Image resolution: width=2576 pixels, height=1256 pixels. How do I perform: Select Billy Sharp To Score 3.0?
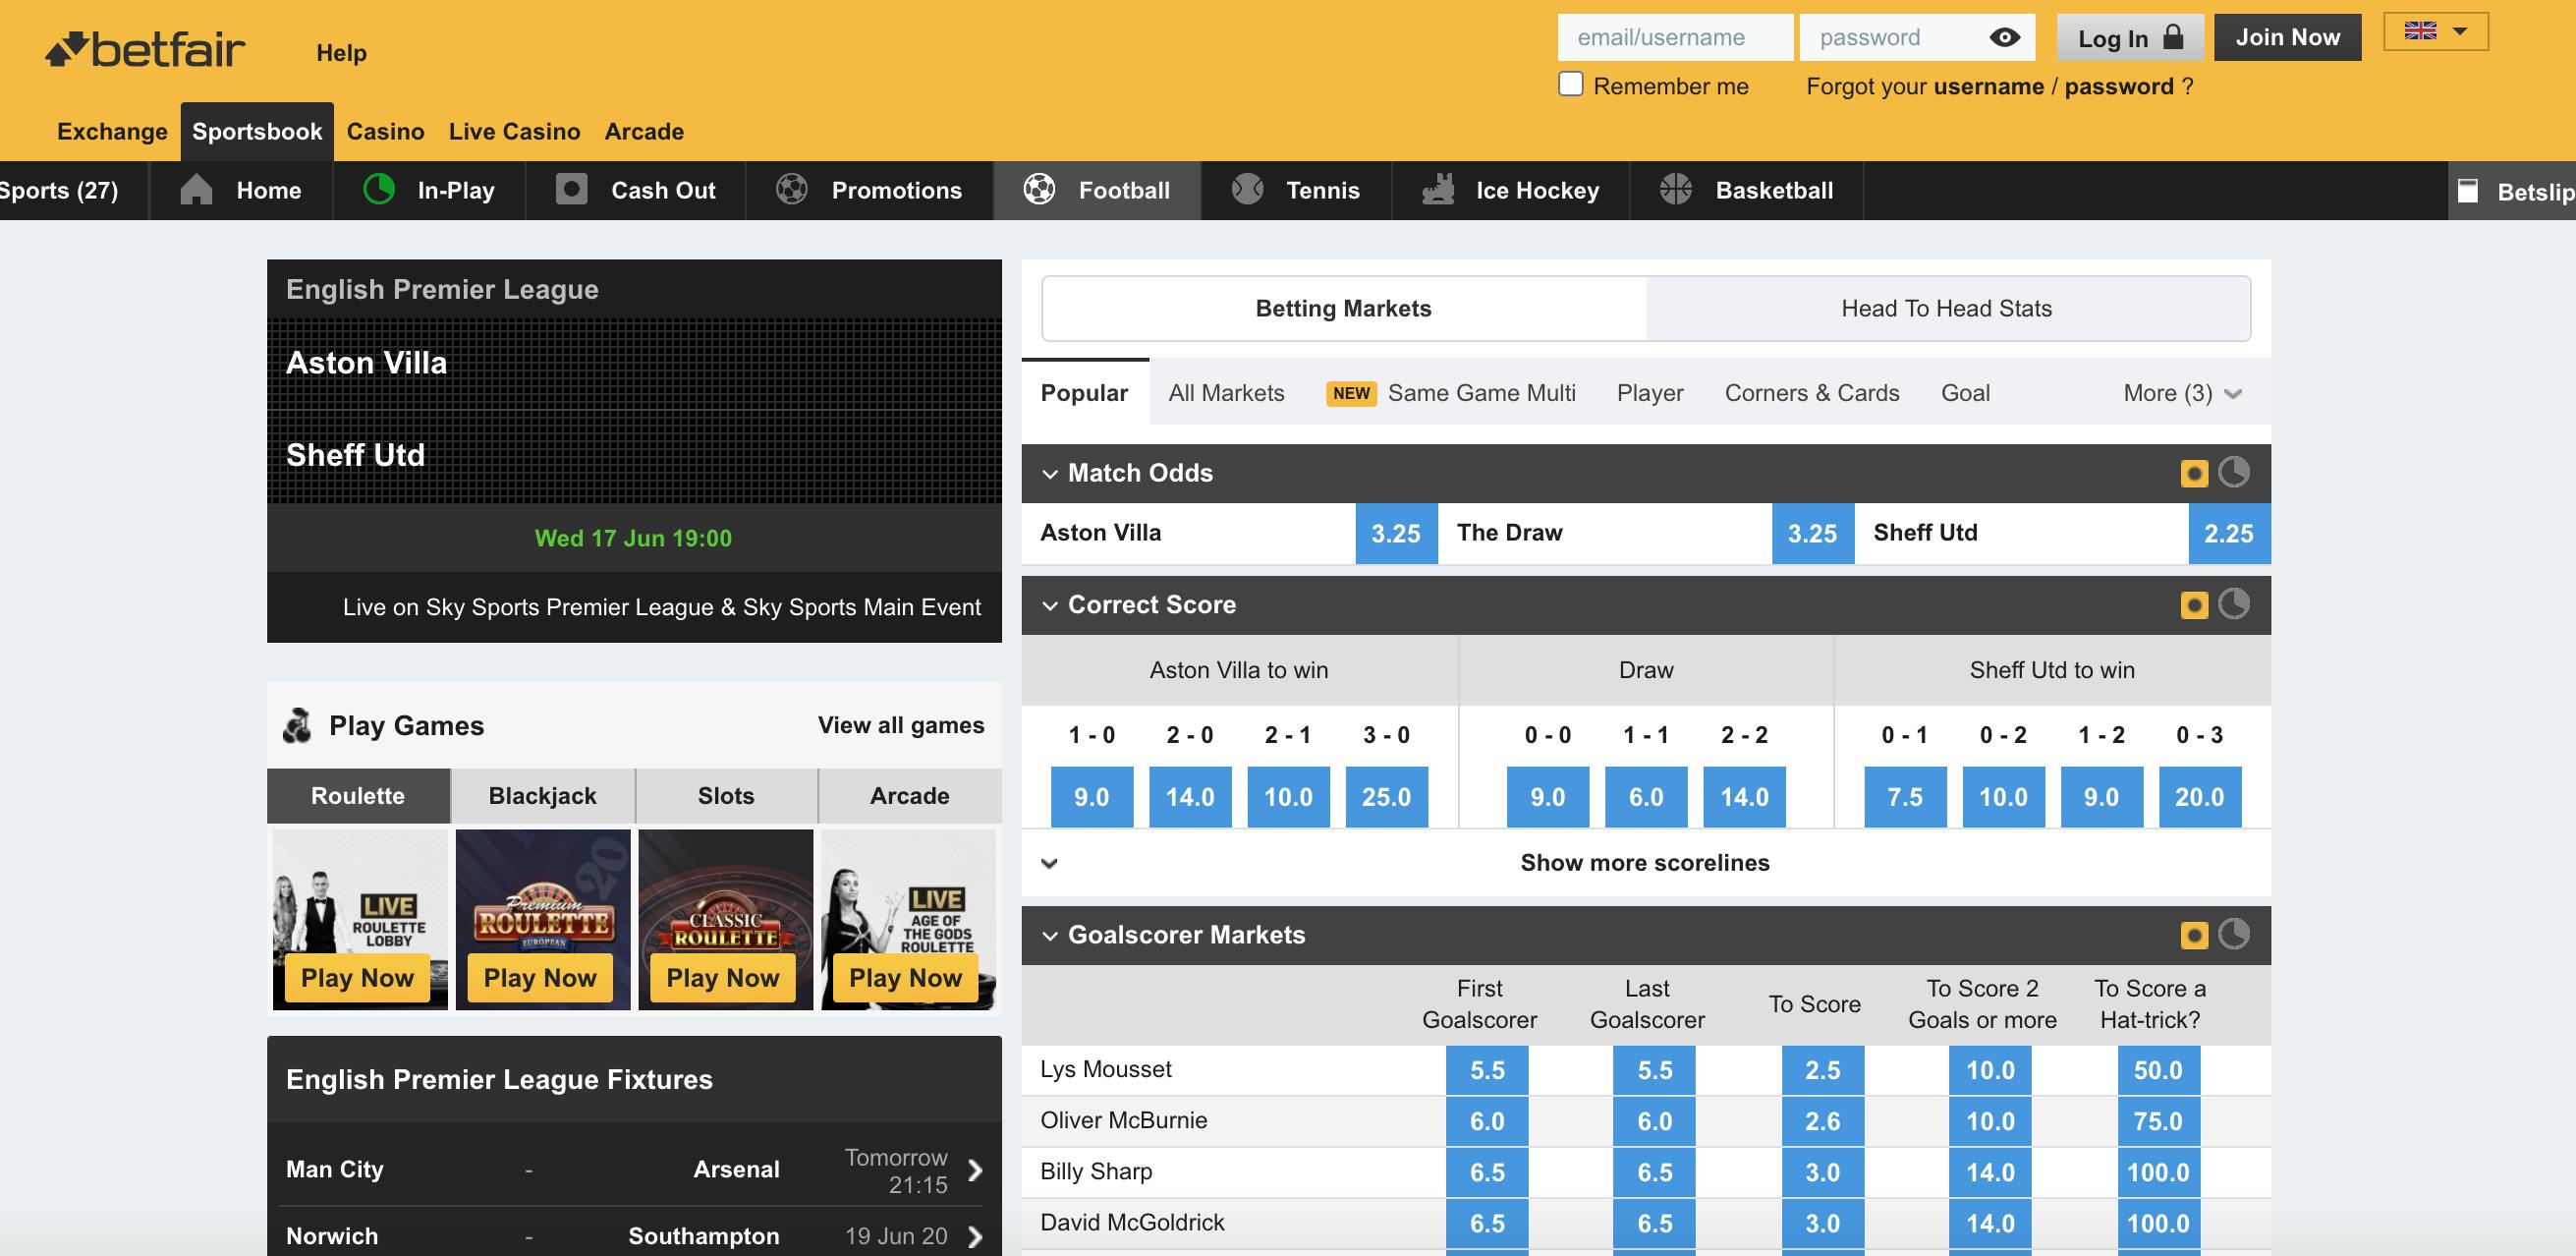(1823, 1172)
